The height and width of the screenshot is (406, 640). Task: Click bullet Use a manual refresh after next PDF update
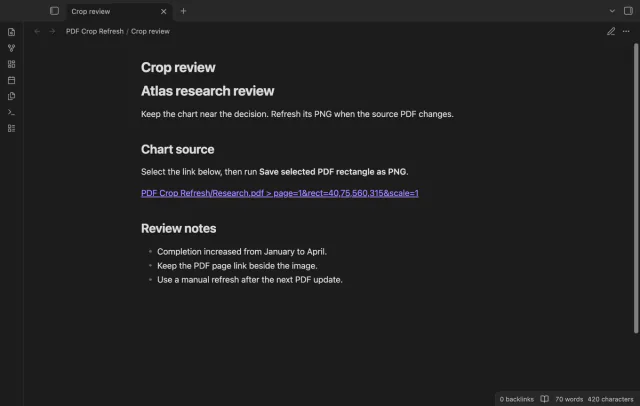tap(250, 280)
